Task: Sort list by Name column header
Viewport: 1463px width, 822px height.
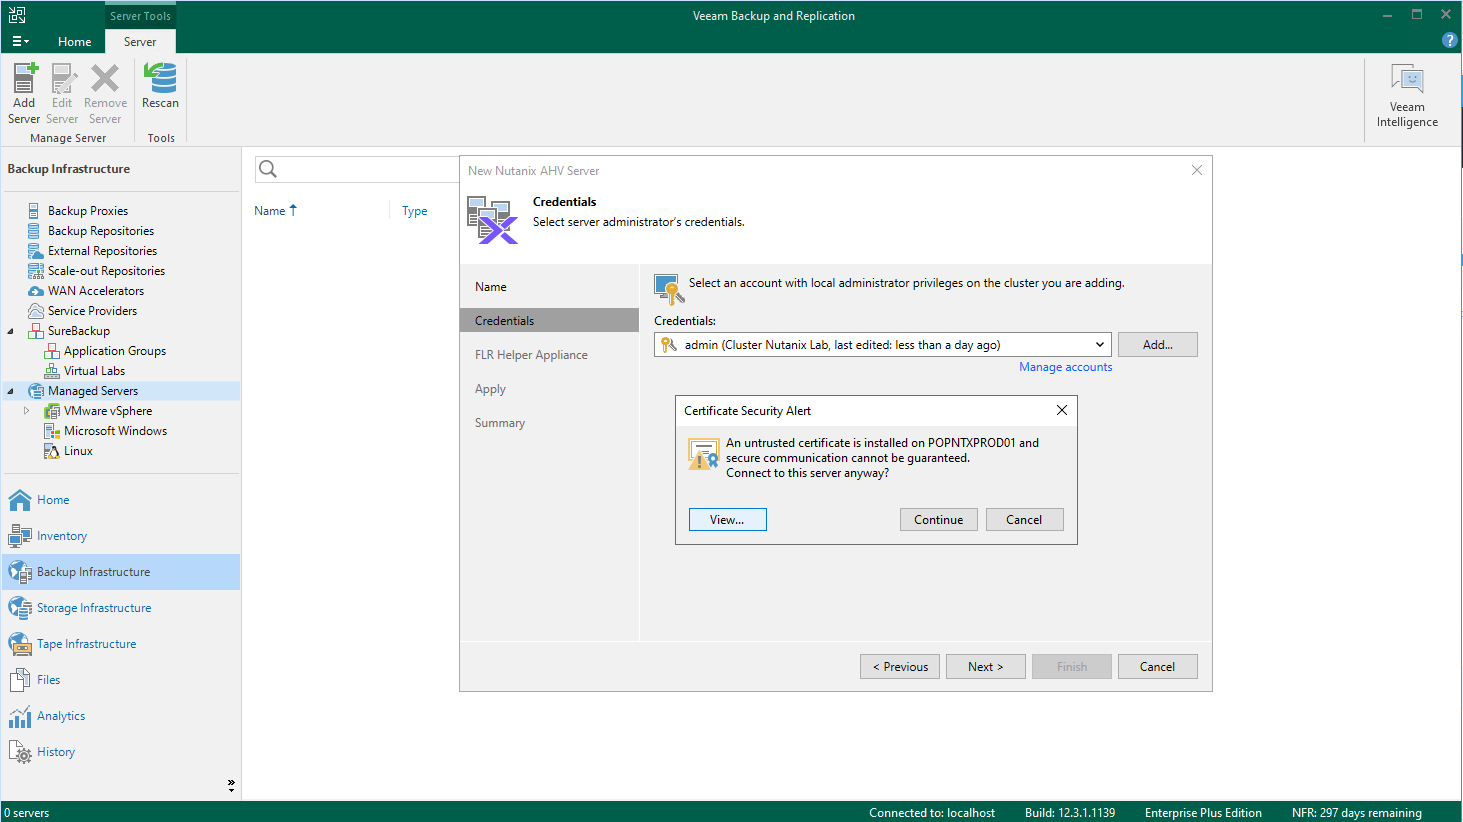Action: tap(275, 211)
